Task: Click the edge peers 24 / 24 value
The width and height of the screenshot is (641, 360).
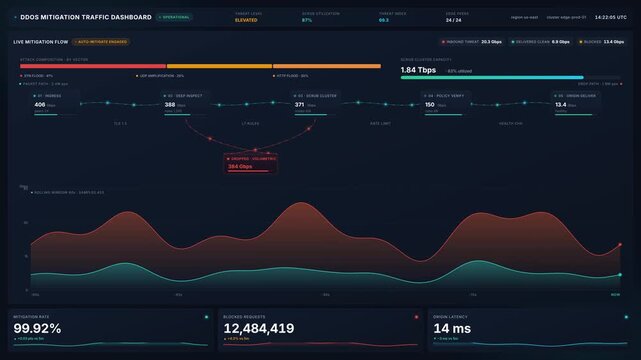Action: click(x=453, y=20)
